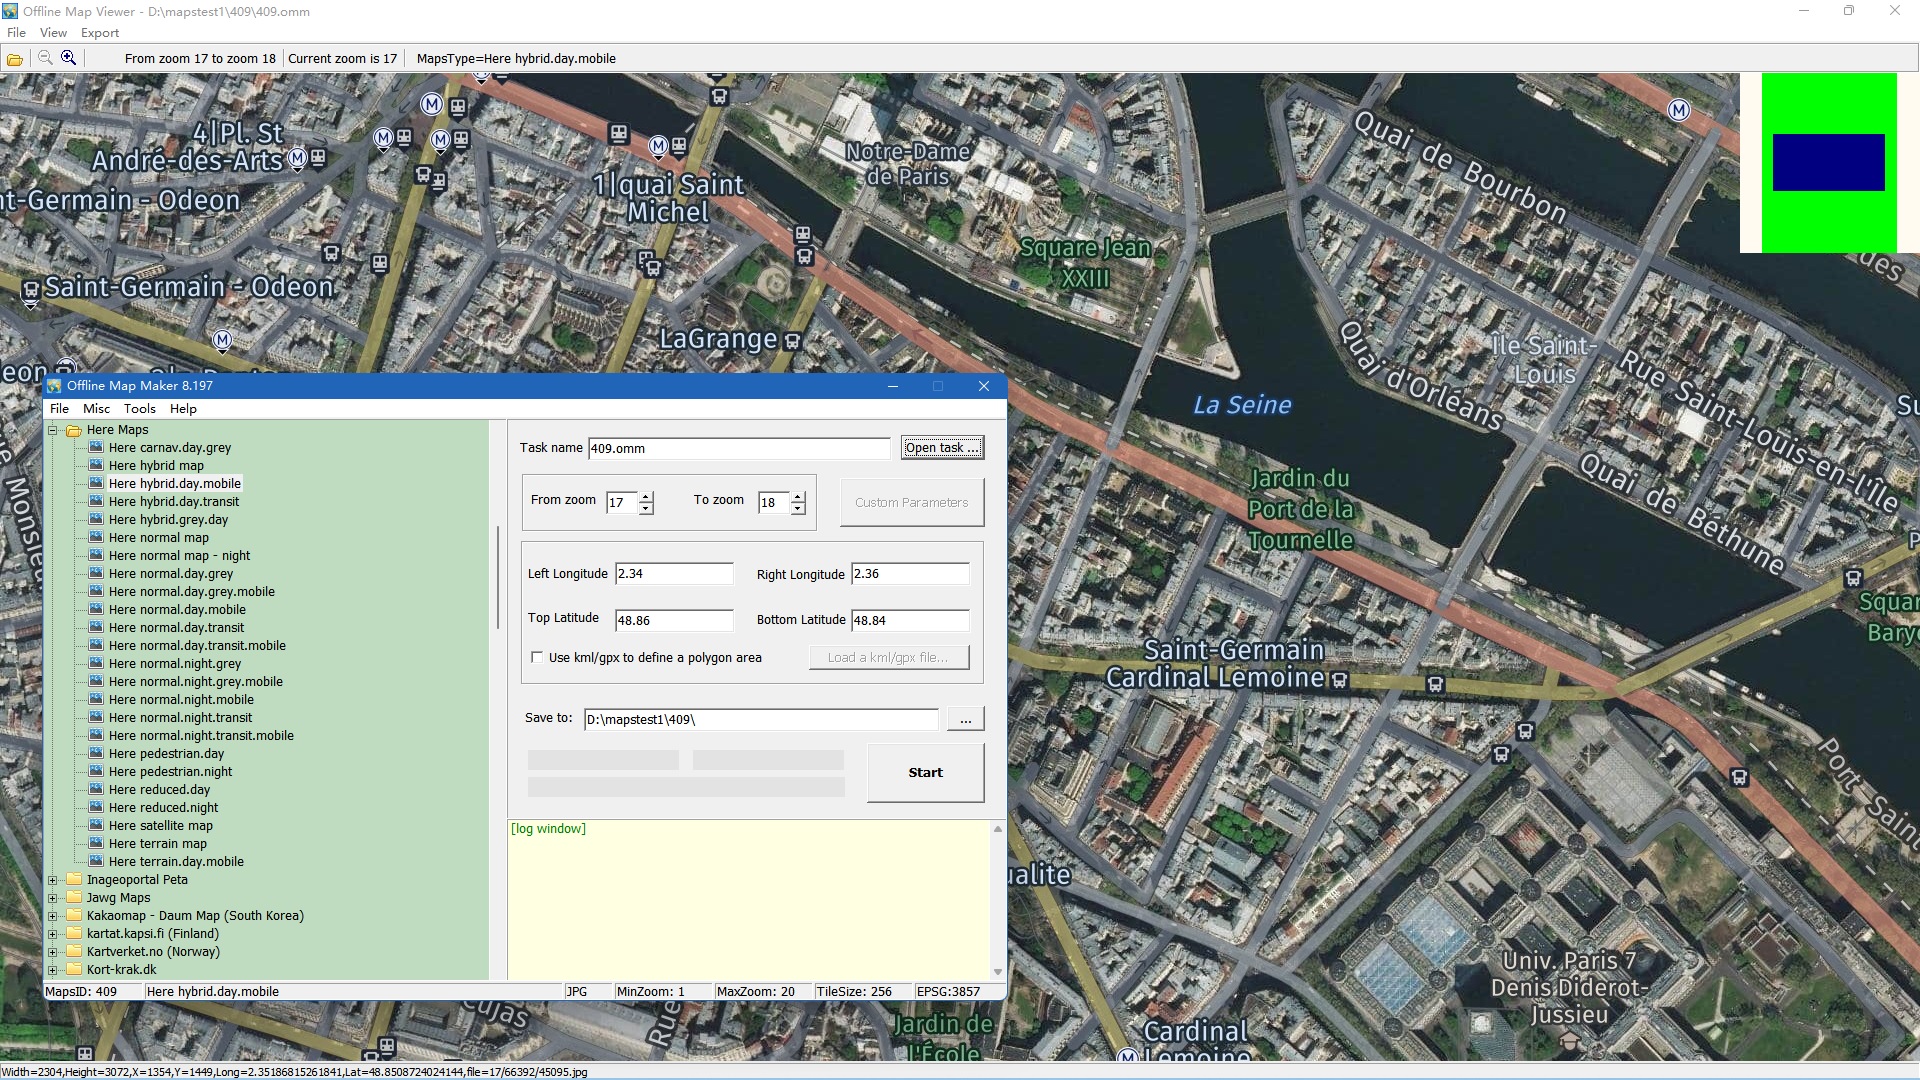1920x1080 pixels.
Task: Expand the Jawg Maps folder
Action: (x=53, y=898)
